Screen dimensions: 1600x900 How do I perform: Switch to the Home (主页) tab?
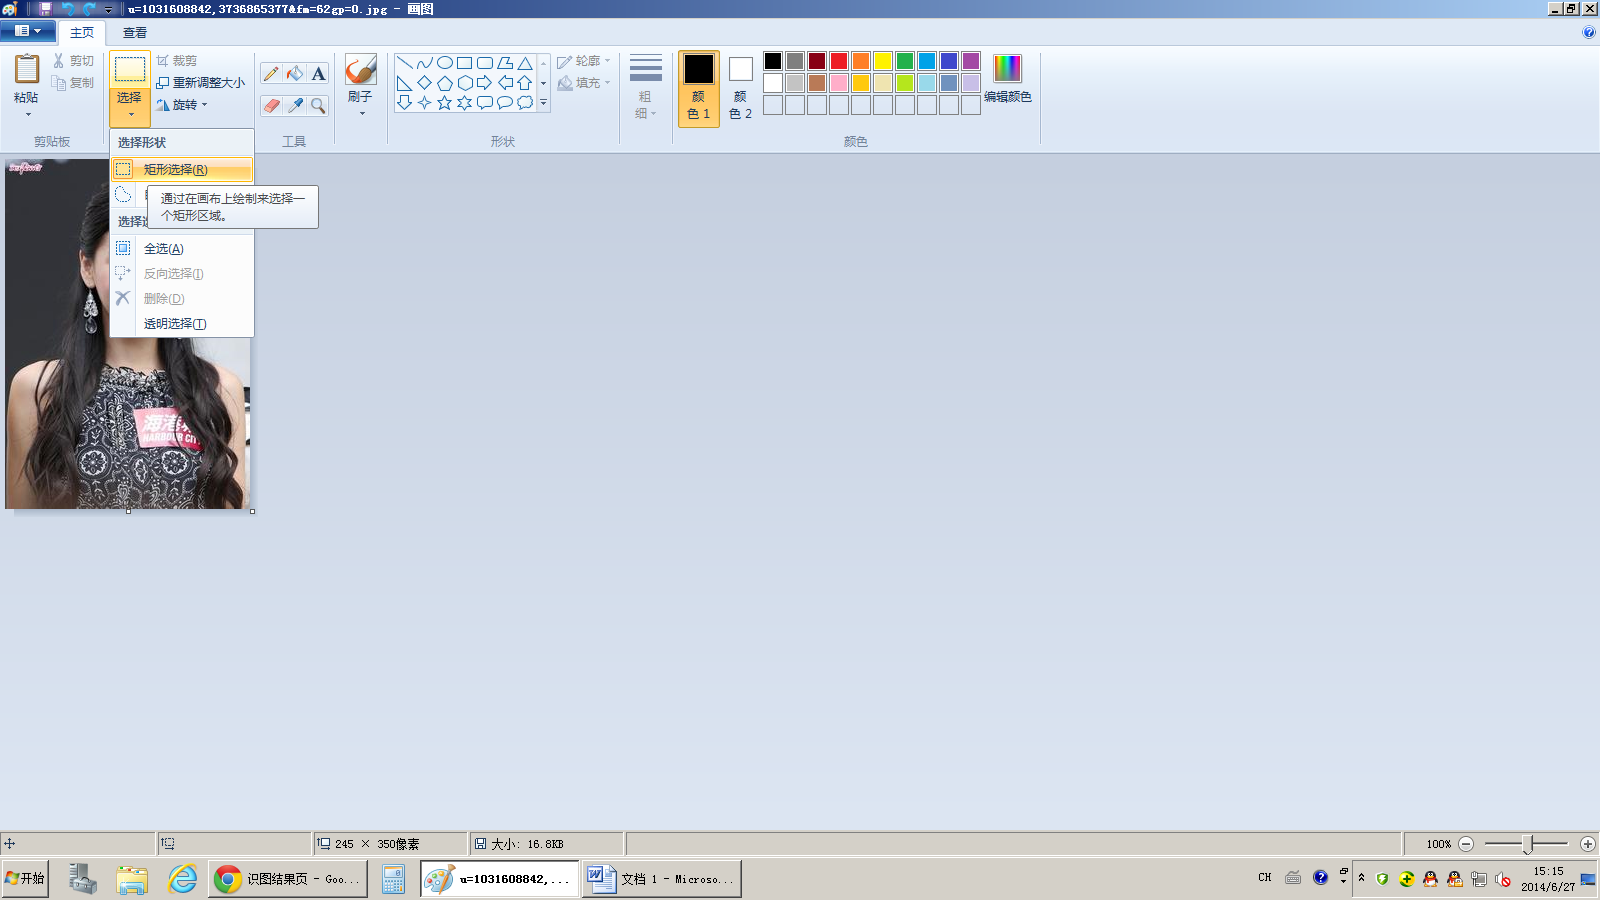coord(82,32)
